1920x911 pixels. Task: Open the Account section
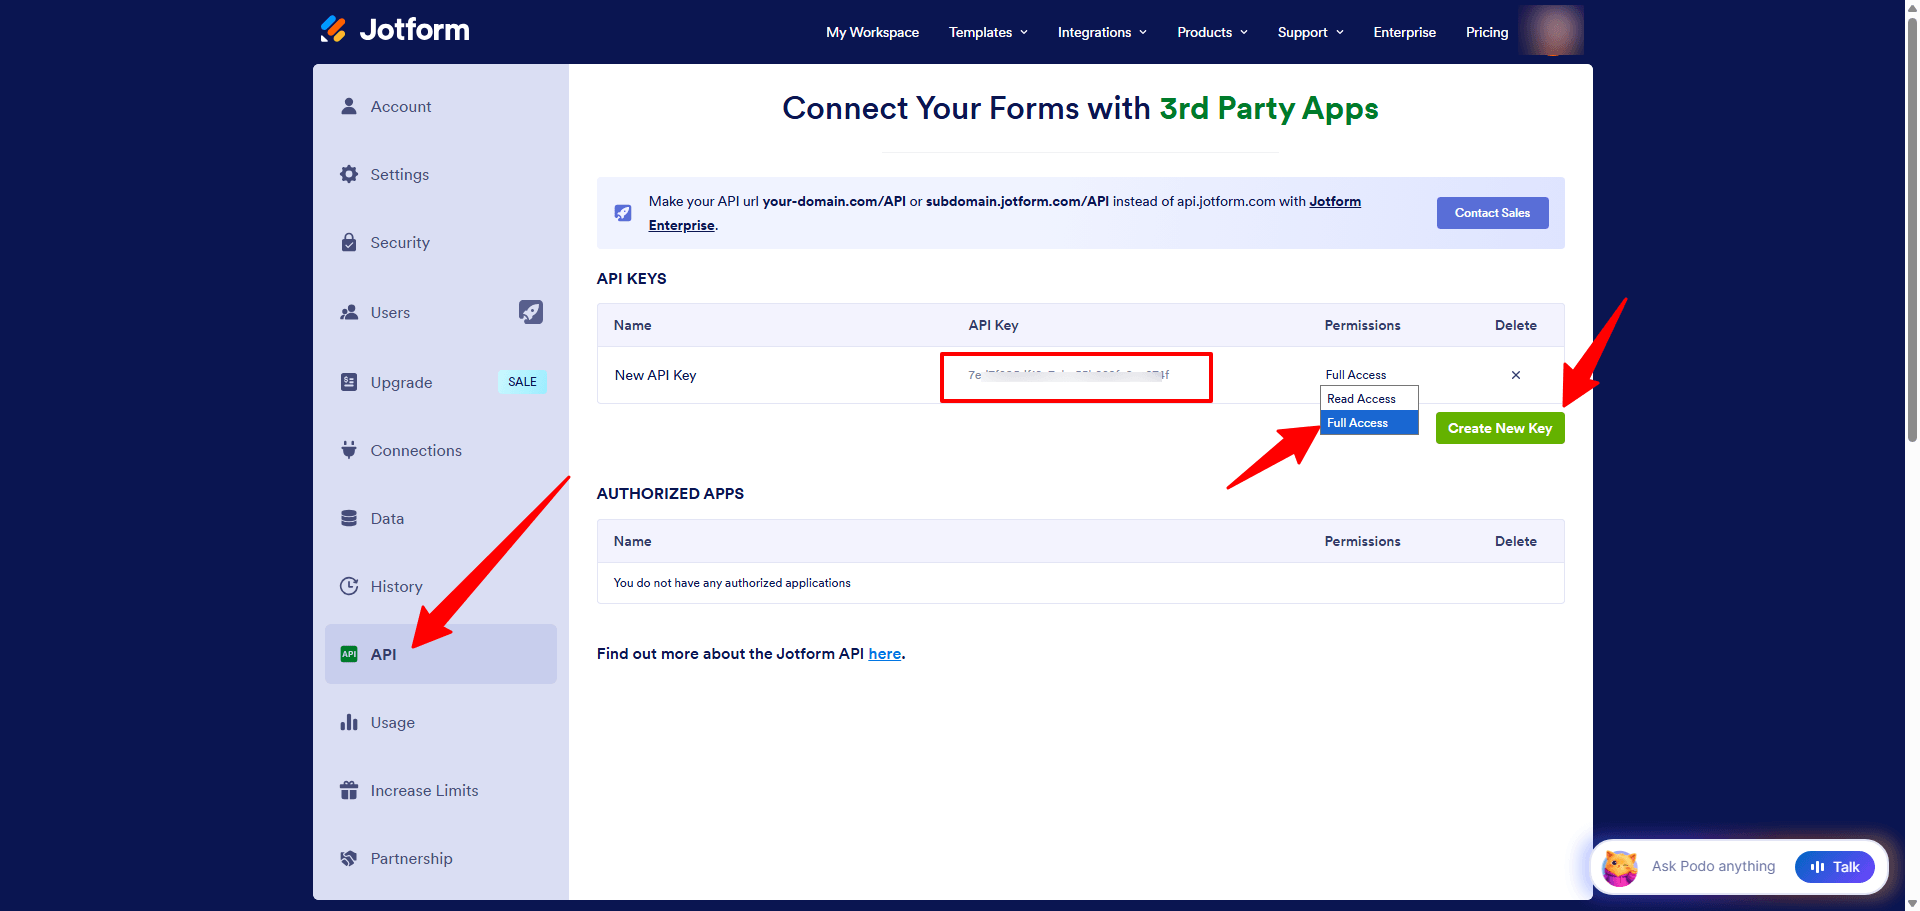(x=441, y=106)
